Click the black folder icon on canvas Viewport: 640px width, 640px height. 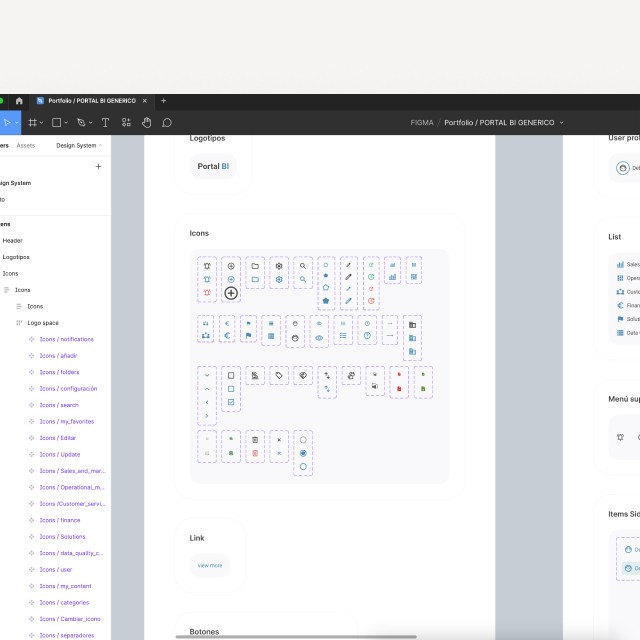pyautogui.click(x=255, y=266)
